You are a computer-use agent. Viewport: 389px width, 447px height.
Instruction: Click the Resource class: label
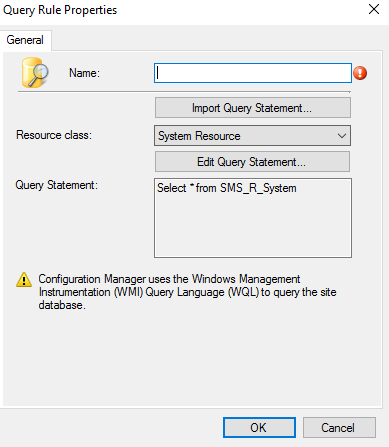coord(54,135)
